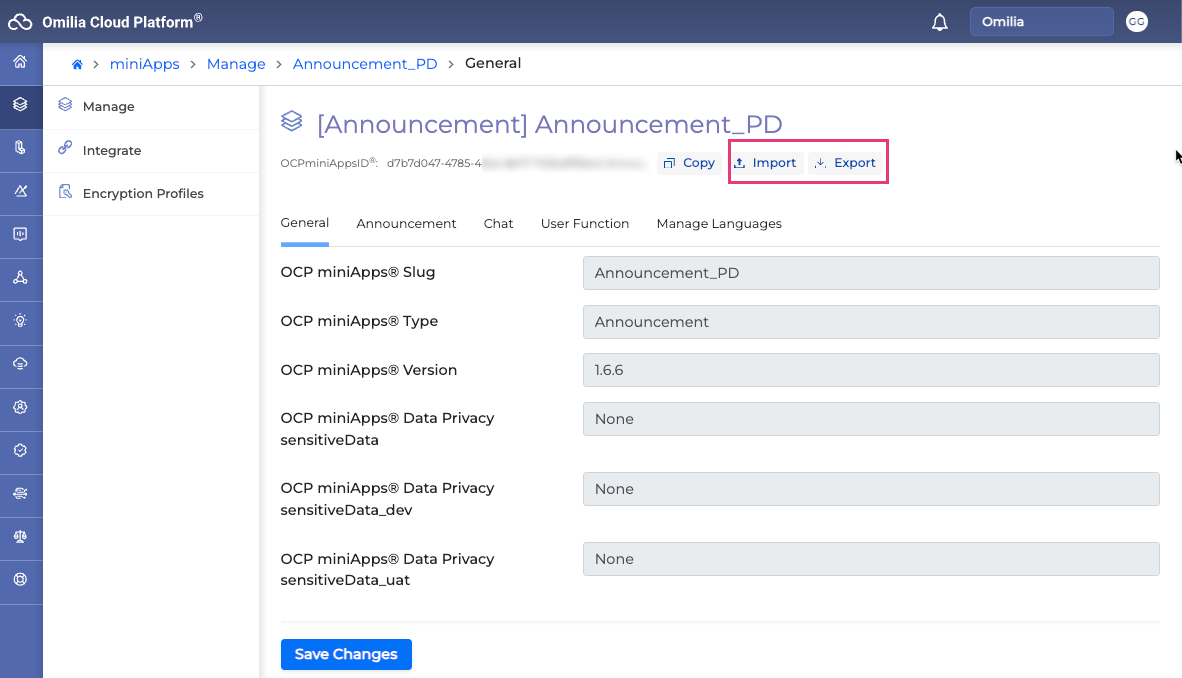Click the breadcrumb home icon
The image size is (1182, 678).
point(77,64)
